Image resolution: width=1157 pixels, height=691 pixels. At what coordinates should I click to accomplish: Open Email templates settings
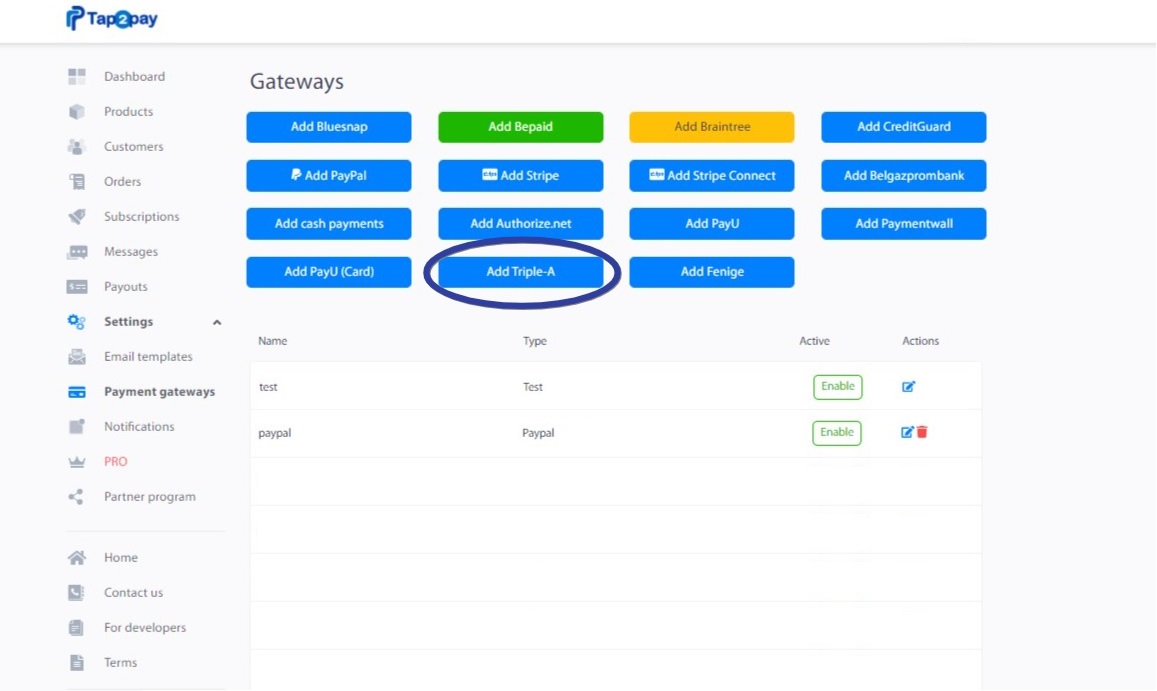[148, 357]
